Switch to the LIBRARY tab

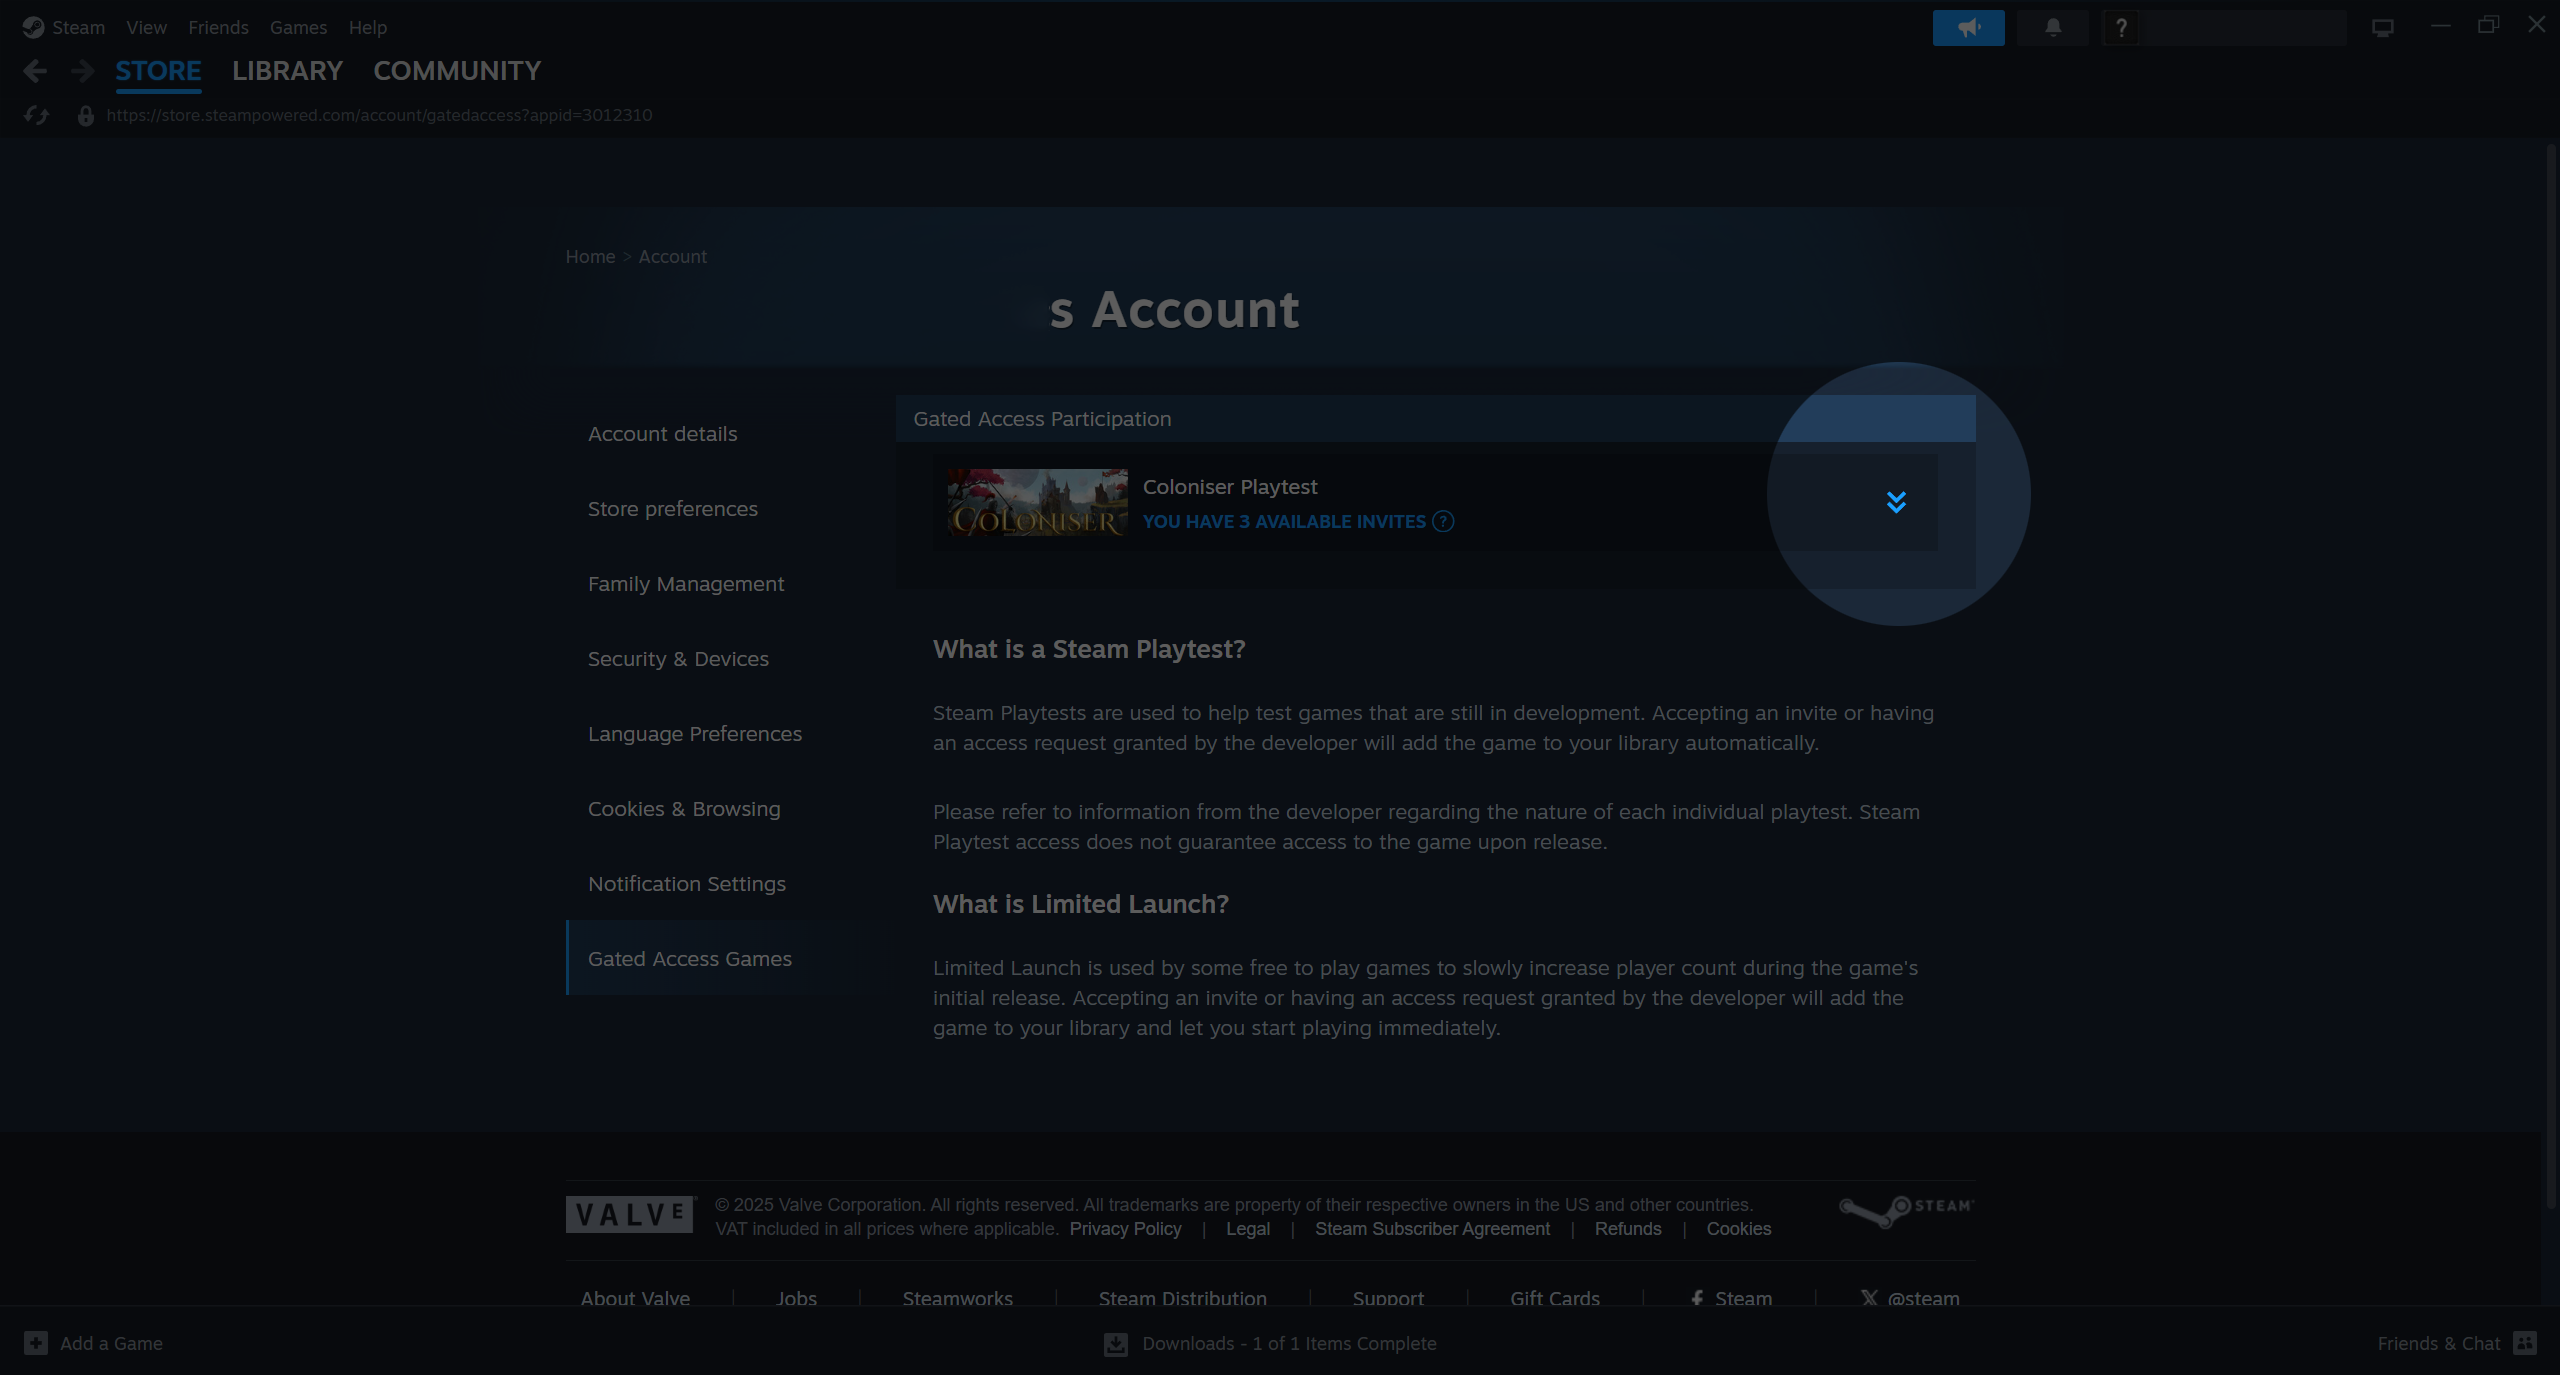click(287, 71)
